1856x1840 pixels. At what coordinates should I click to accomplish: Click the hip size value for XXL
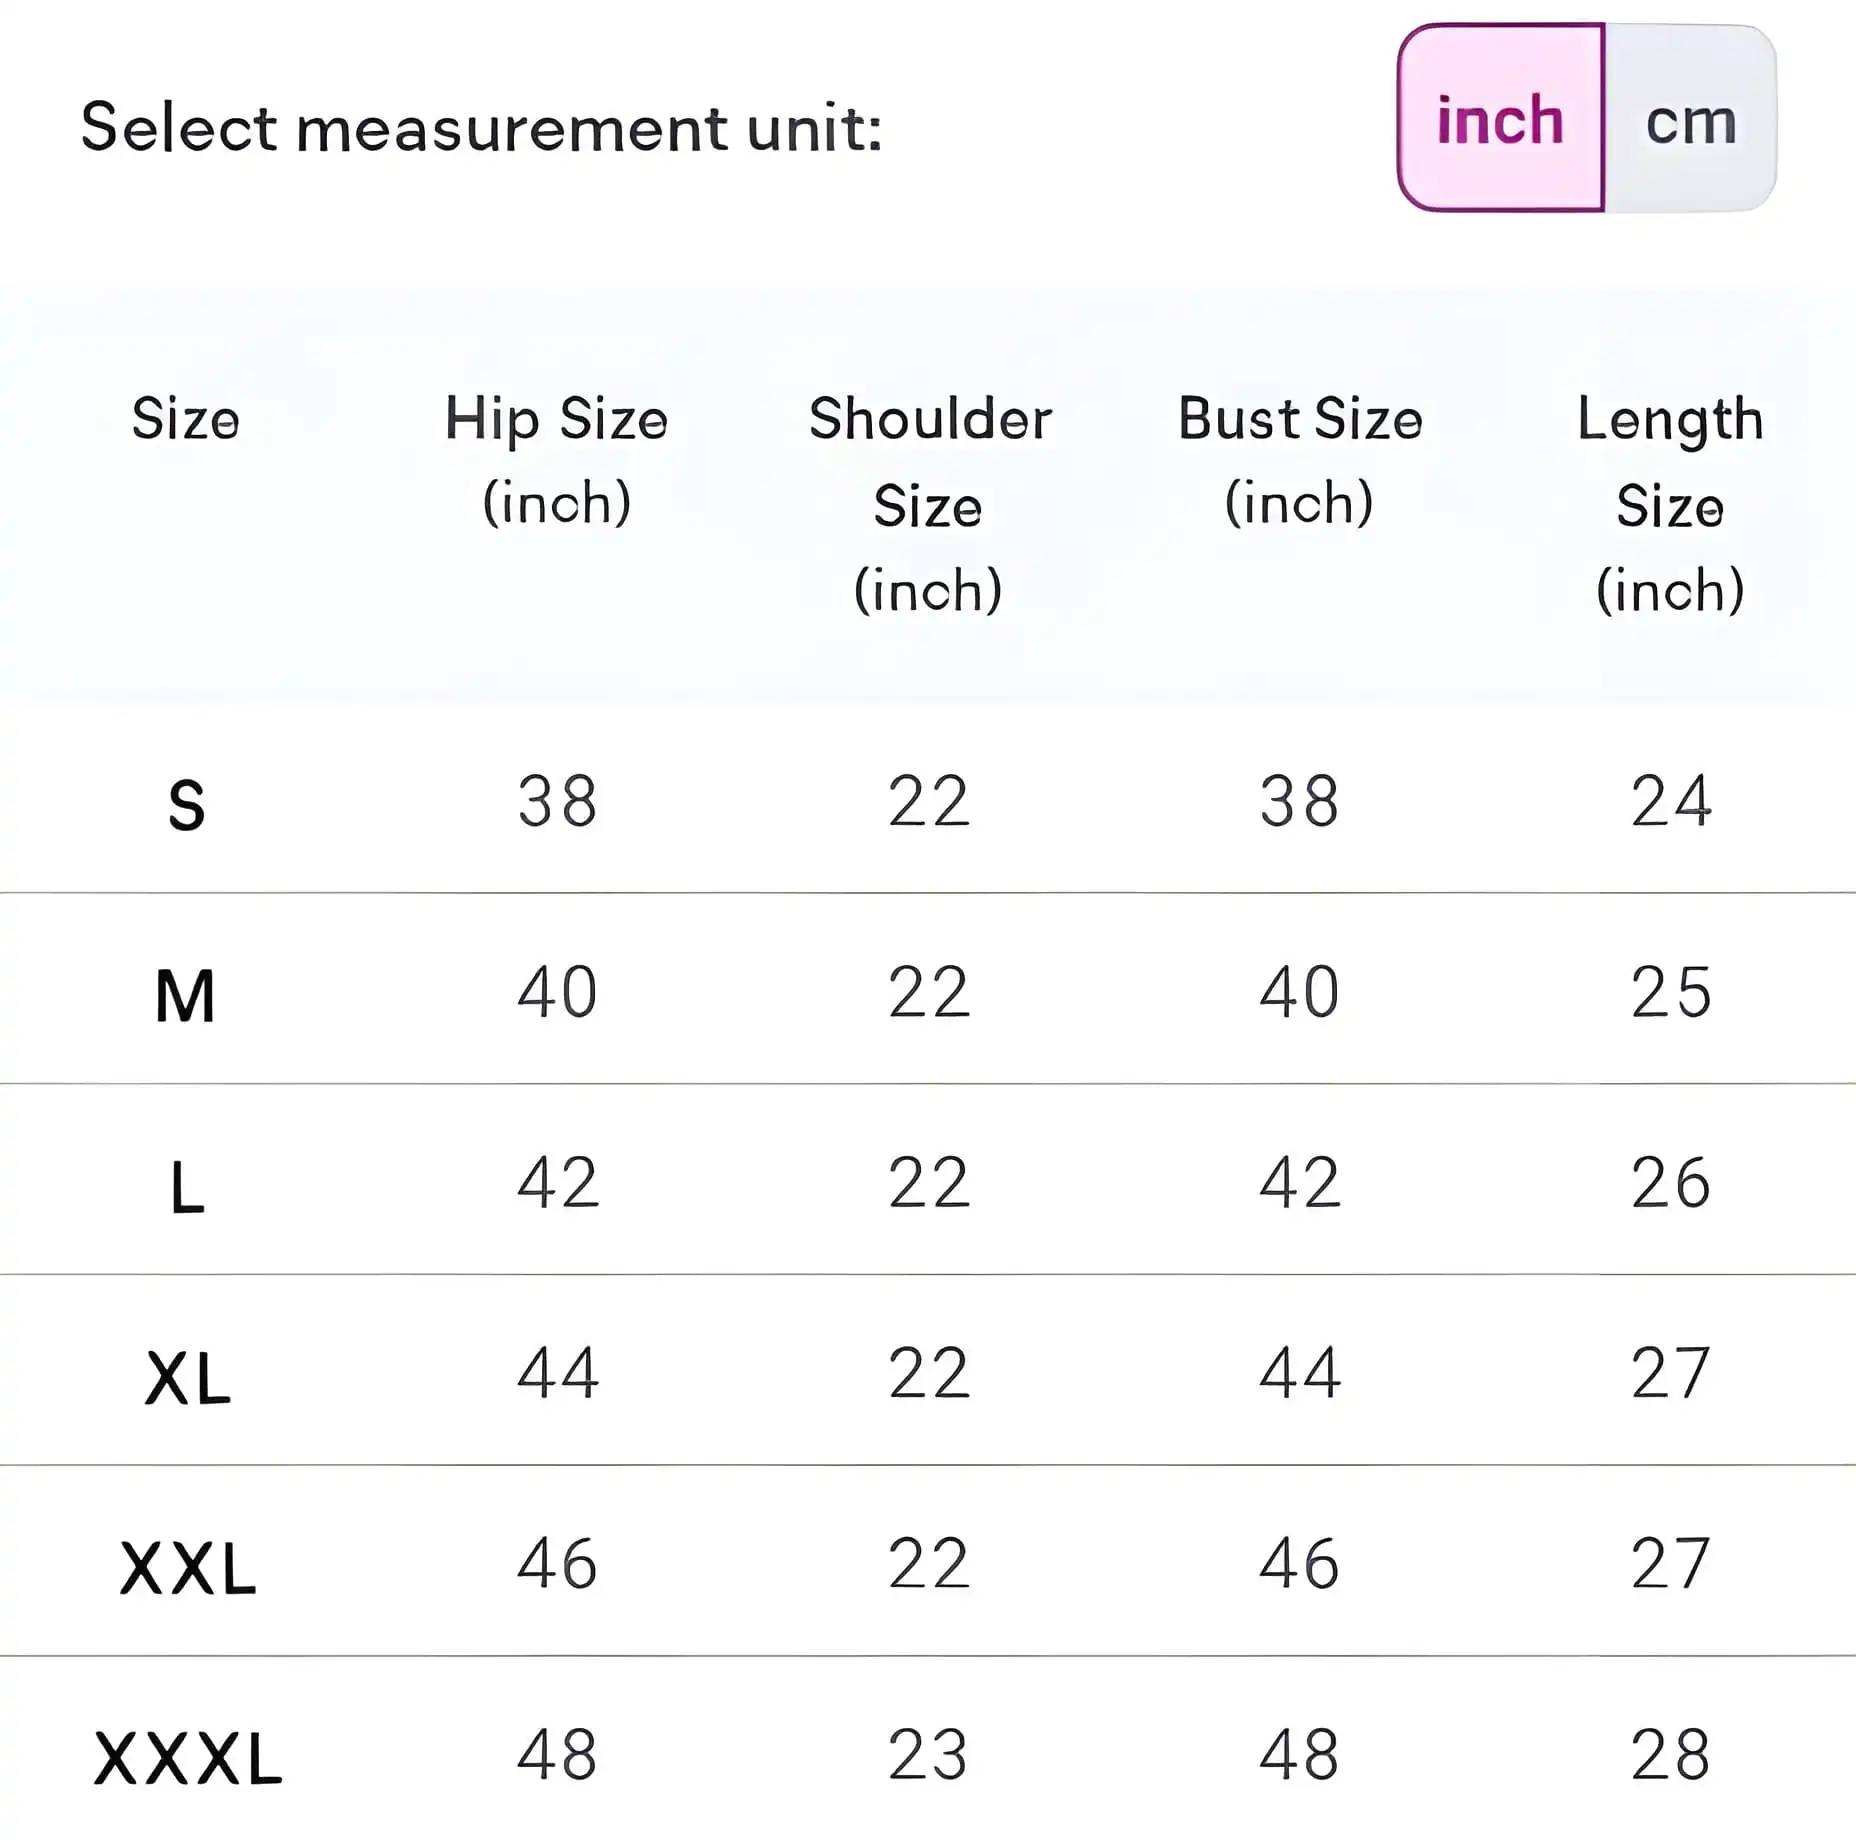(557, 1564)
